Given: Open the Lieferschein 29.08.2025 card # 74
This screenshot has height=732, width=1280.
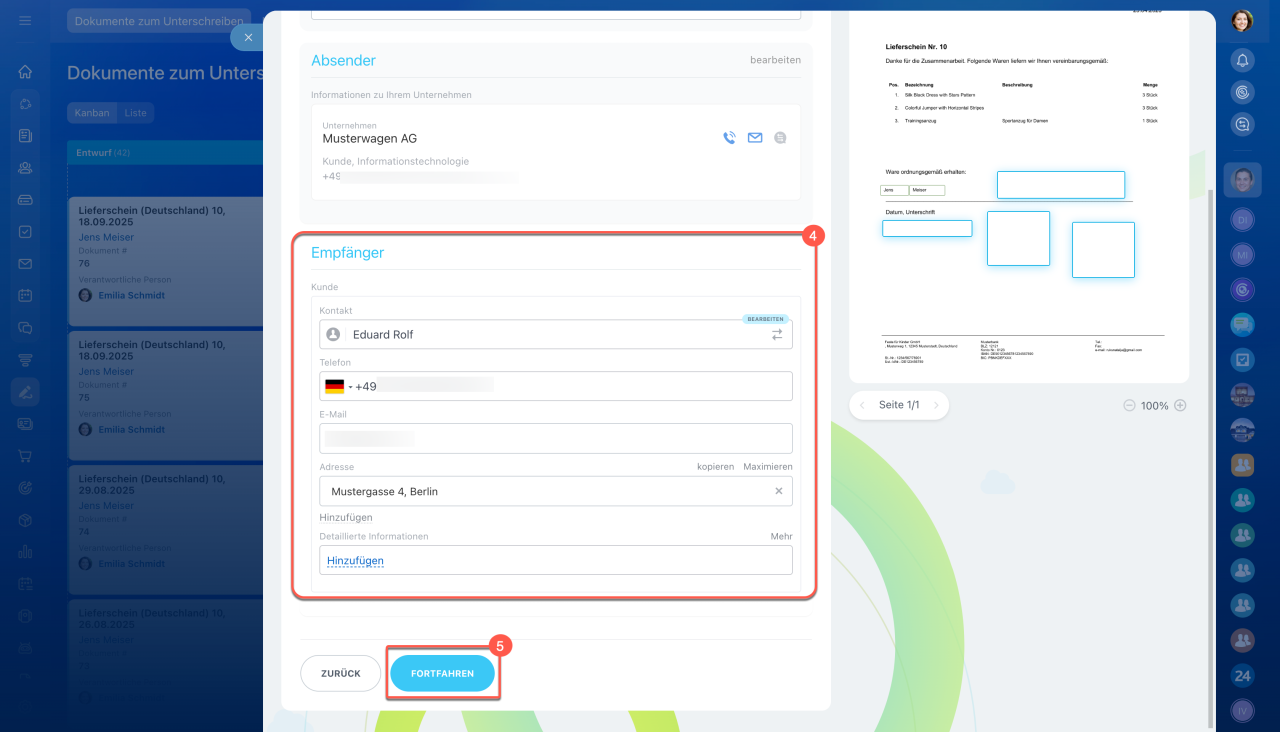Looking at the screenshot, I should [165, 529].
